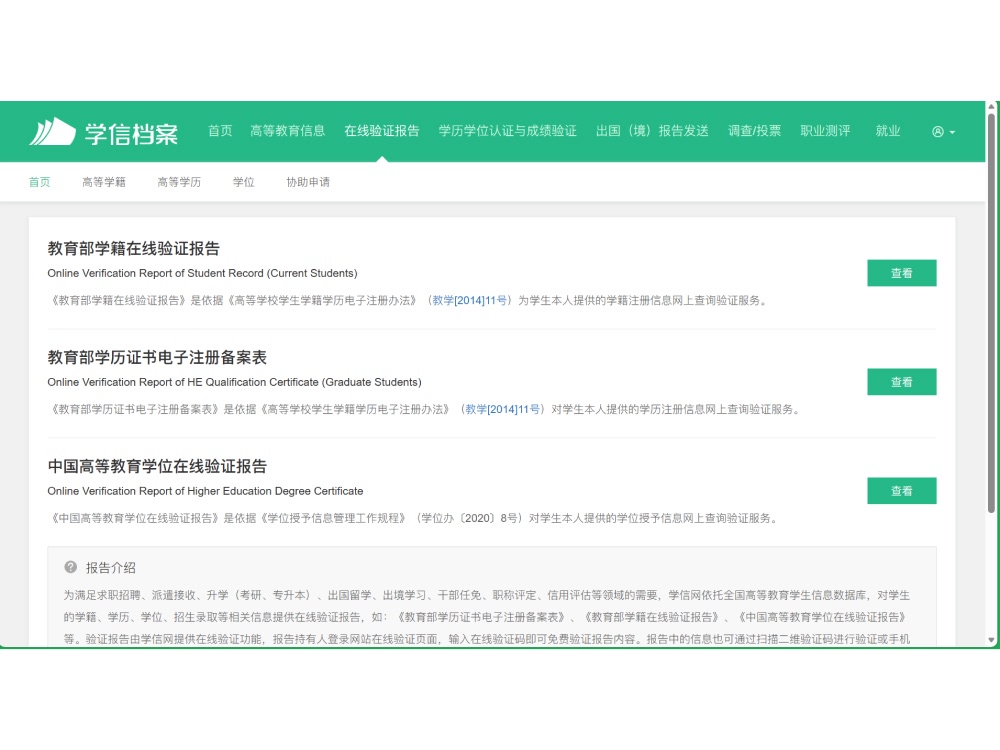Click the 教育部学籍在线验证报告 heading
This screenshot has width=1000, height=750.
(133, 249)
